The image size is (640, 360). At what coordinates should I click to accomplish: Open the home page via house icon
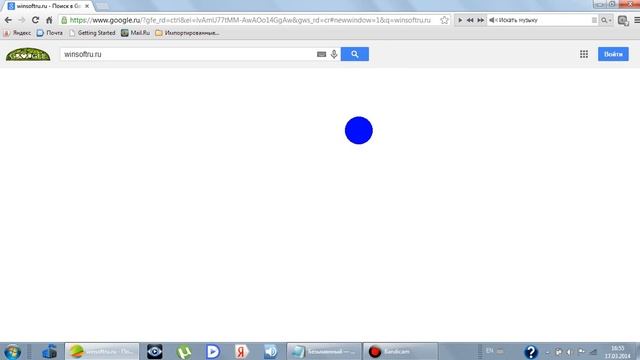point(49,20)
